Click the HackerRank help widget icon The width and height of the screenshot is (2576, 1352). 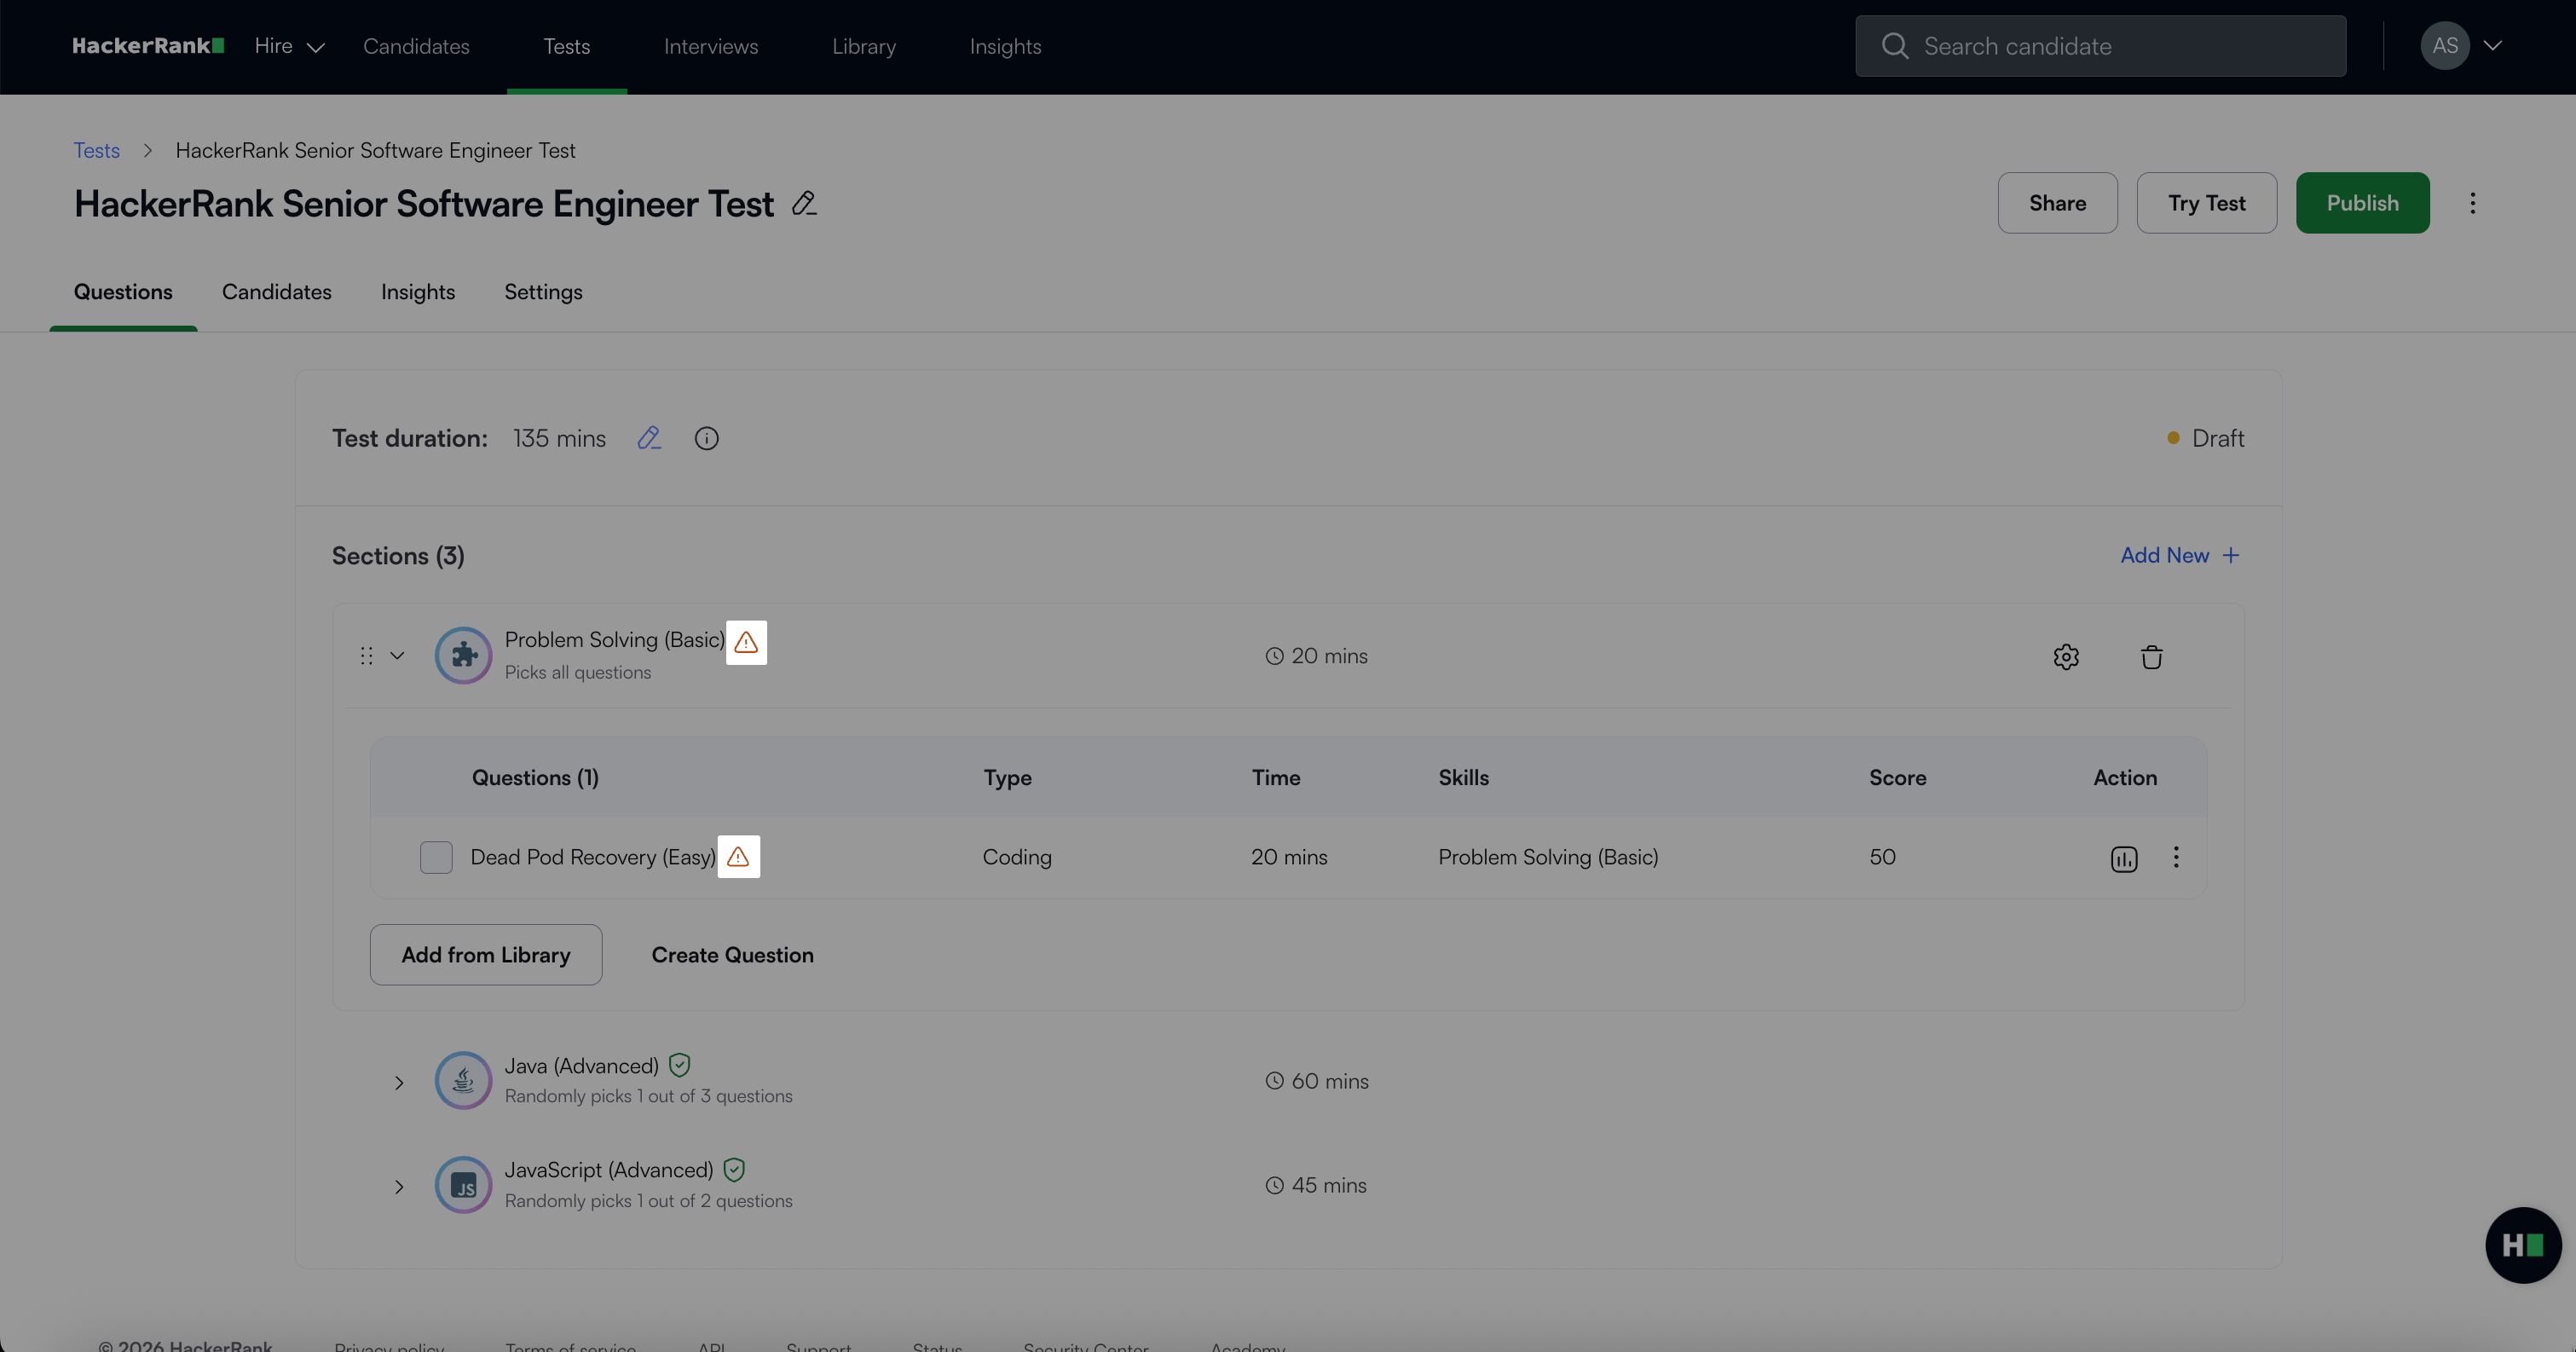click(2522, 1244)
